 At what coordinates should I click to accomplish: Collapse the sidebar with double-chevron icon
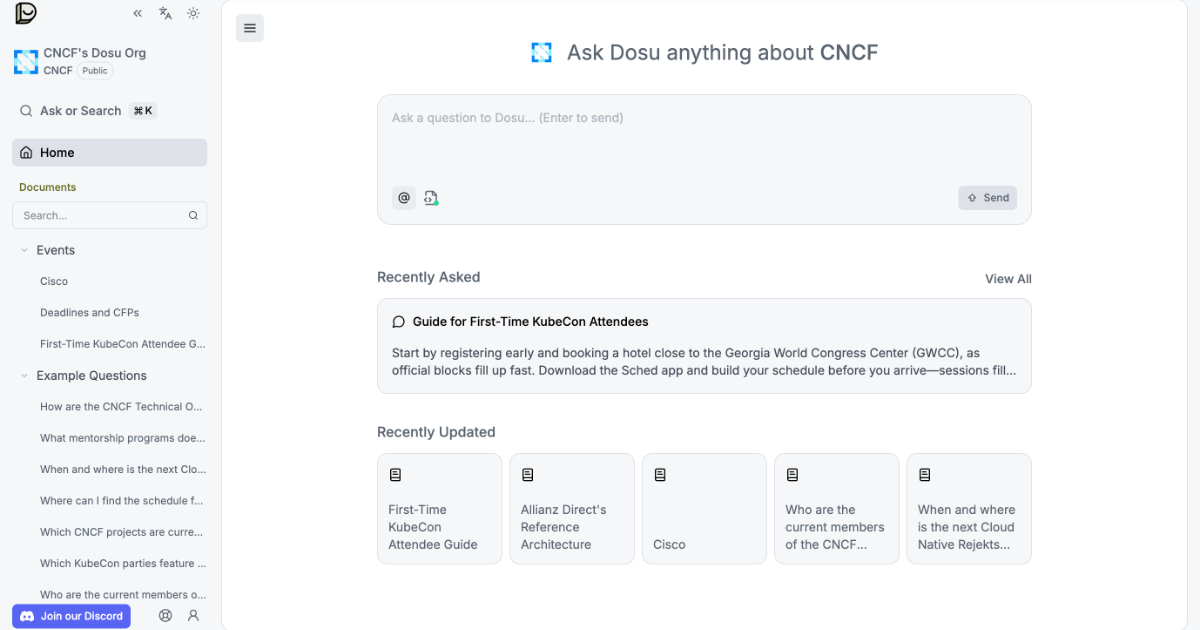[137, 14]
